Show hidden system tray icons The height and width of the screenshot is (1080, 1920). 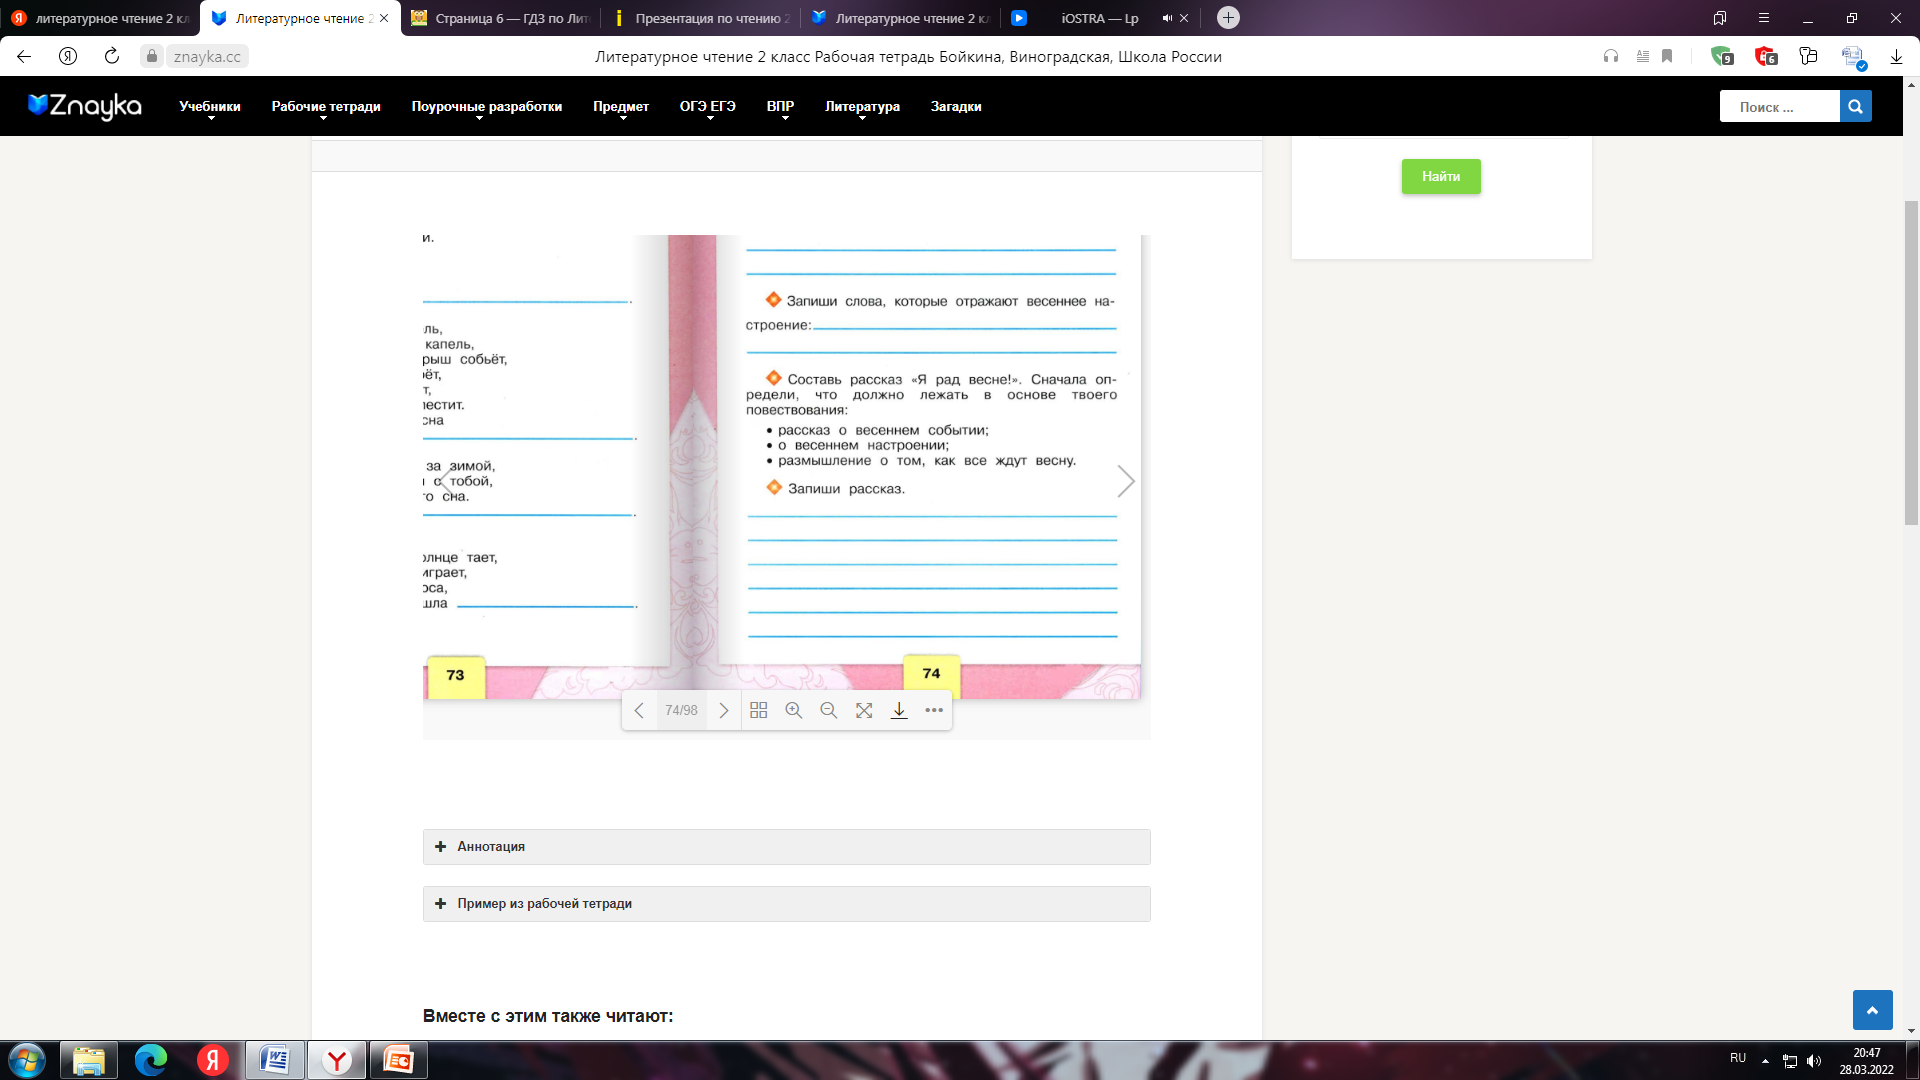pyautogui.click(x=1765, y=1061)
